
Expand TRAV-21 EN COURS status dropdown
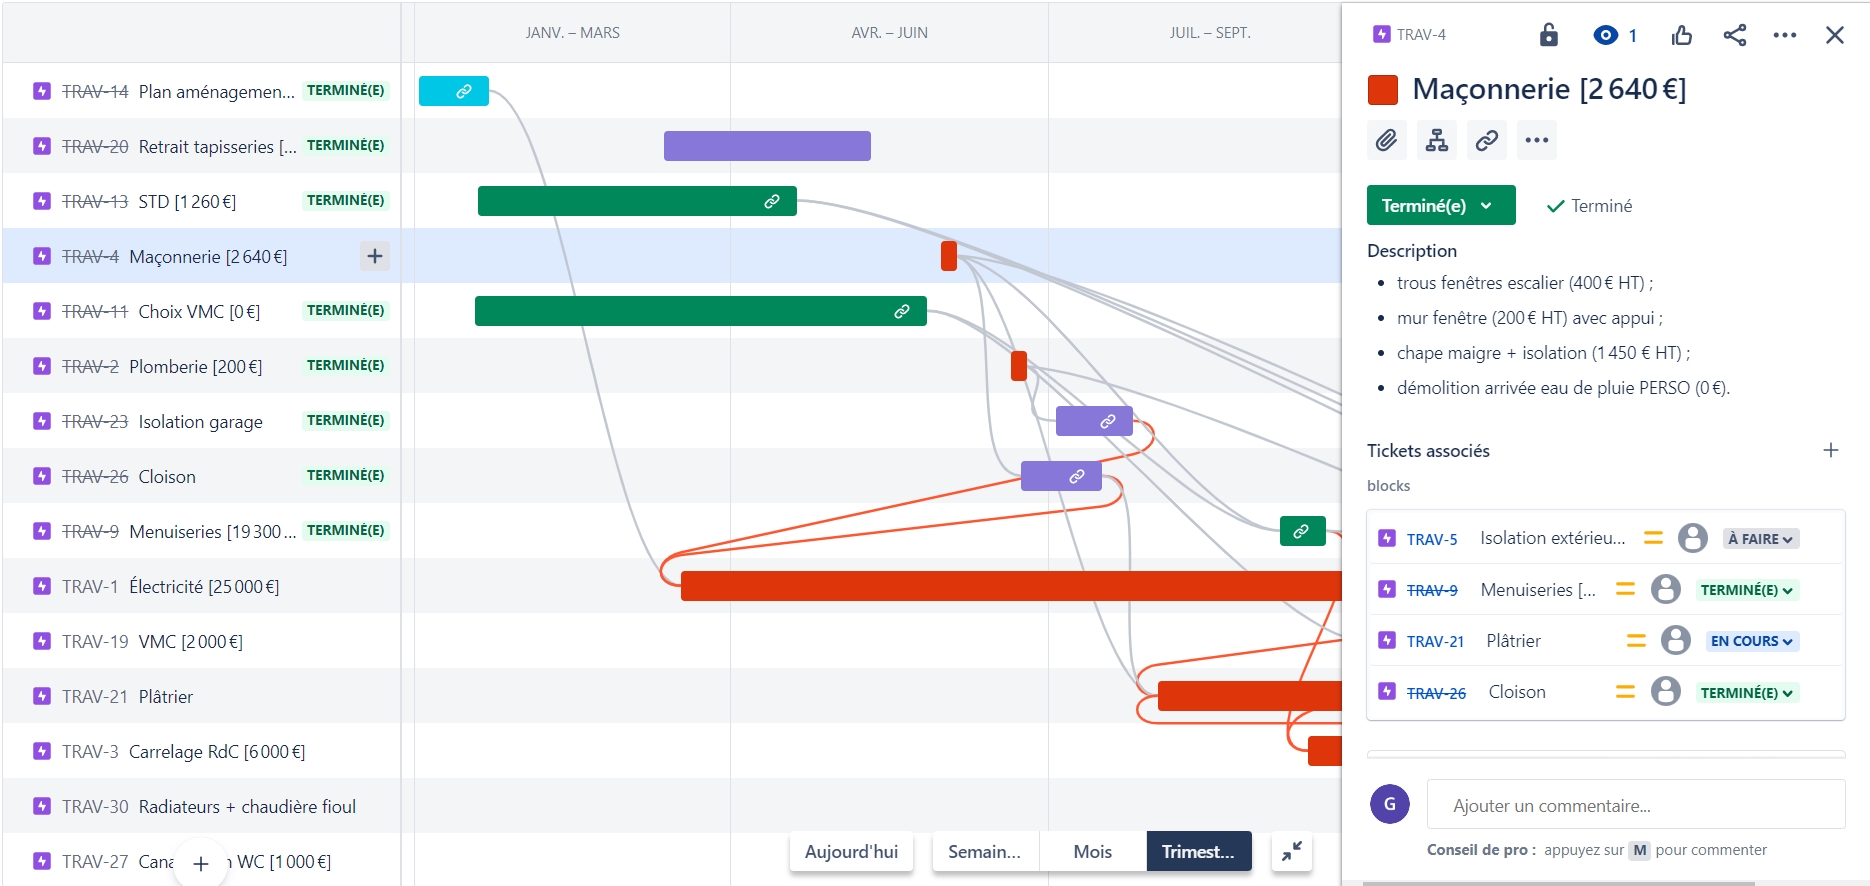tap(1751, 641)
